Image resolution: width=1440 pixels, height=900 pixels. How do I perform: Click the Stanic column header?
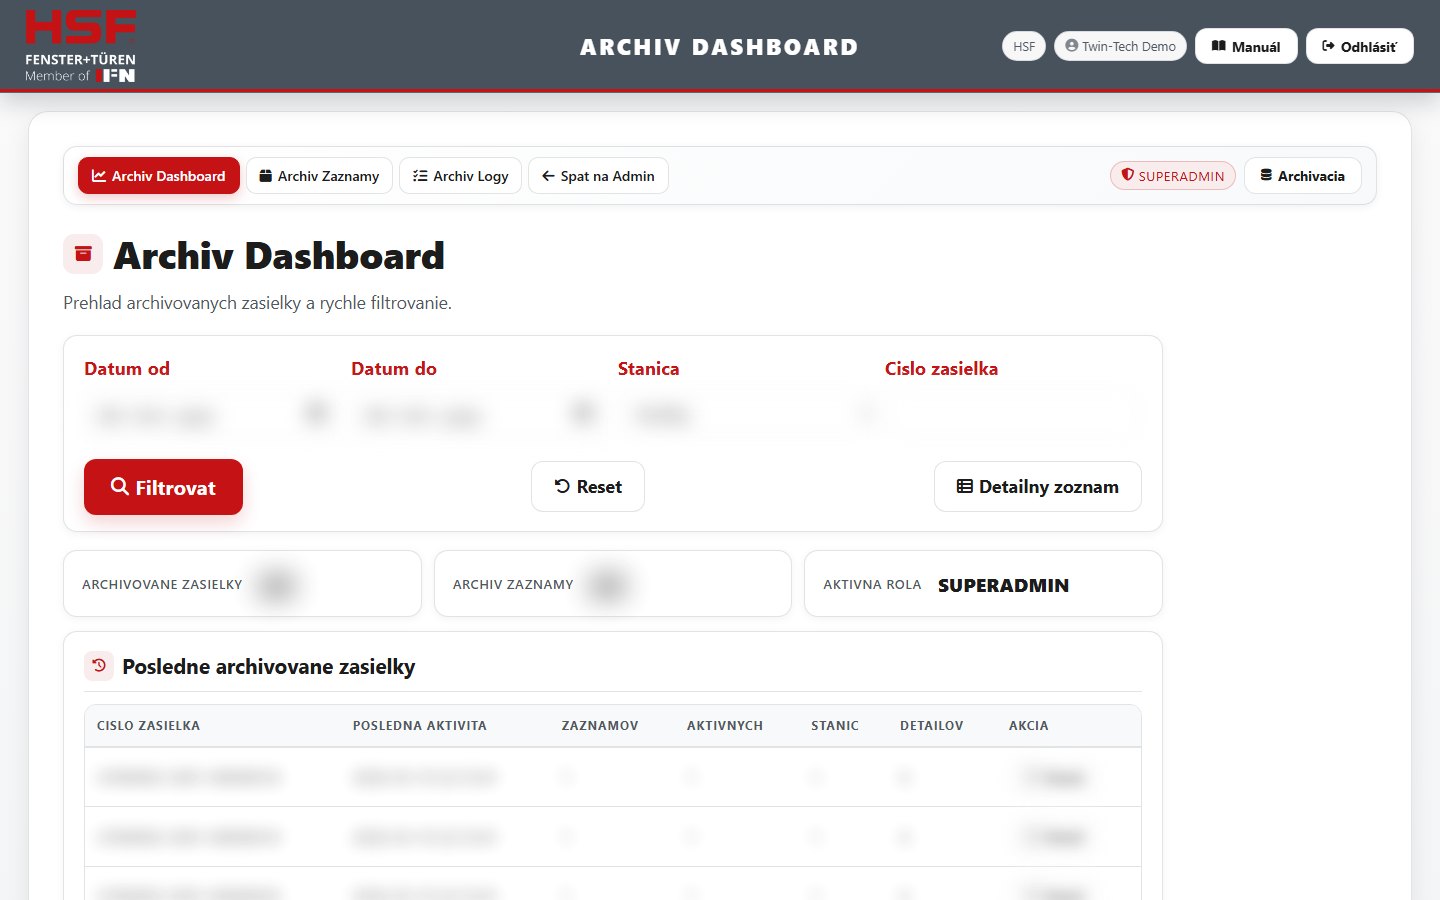tap(835, 726)
